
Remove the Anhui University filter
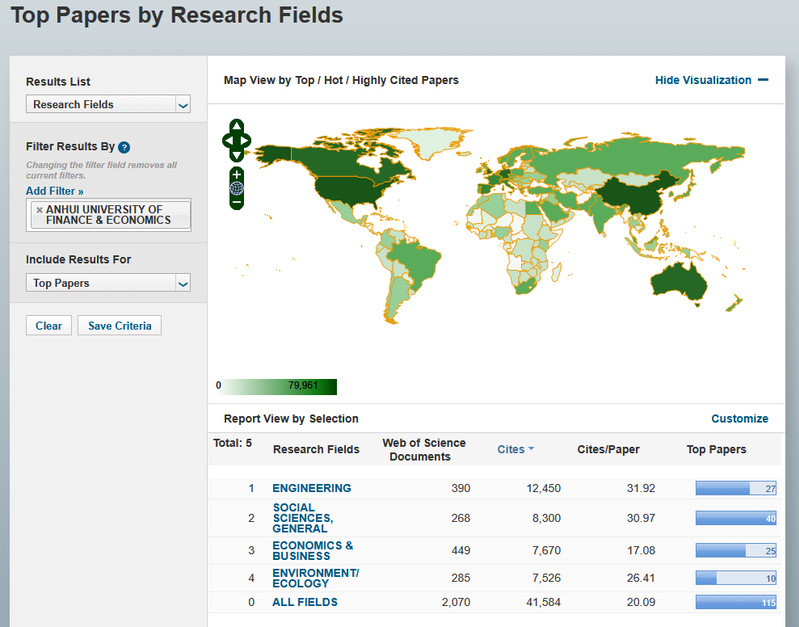coord(39,210)
